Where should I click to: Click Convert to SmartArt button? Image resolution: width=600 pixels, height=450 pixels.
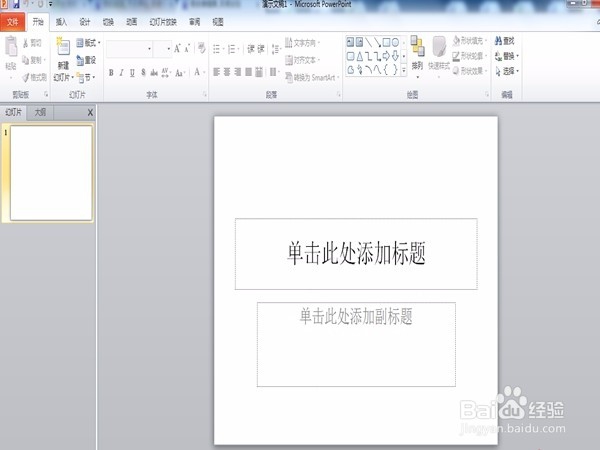[x=312, y=78]
